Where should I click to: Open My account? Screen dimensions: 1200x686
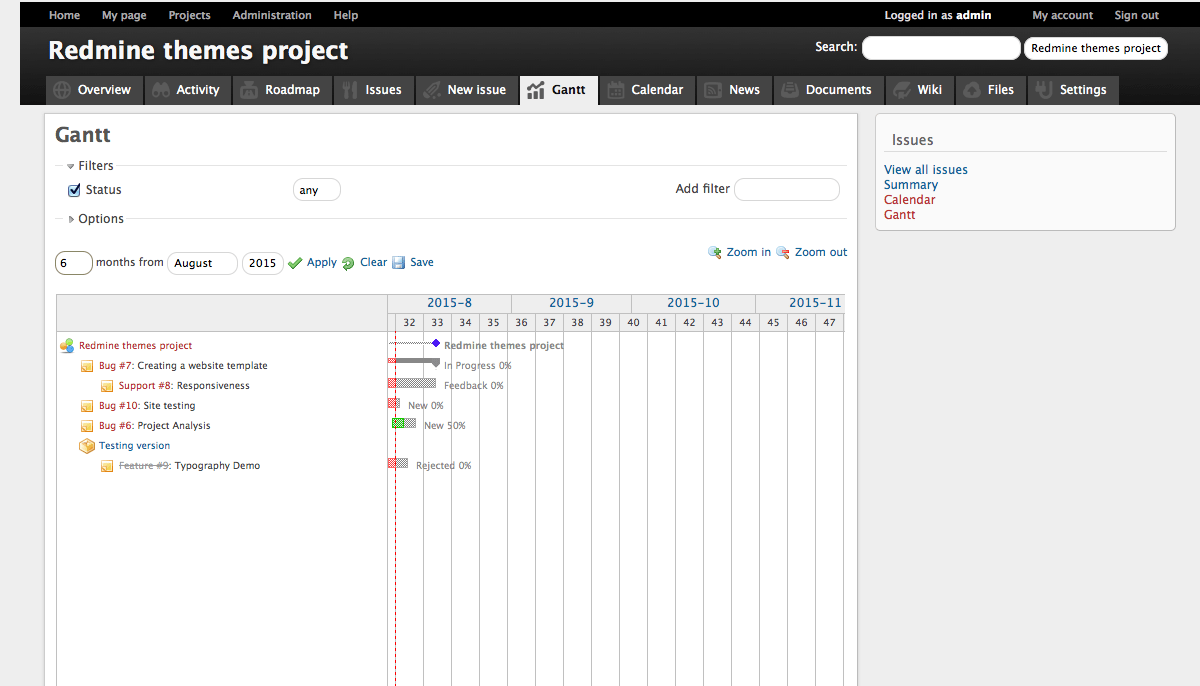pyautogui.click(x=1063, y=15)
